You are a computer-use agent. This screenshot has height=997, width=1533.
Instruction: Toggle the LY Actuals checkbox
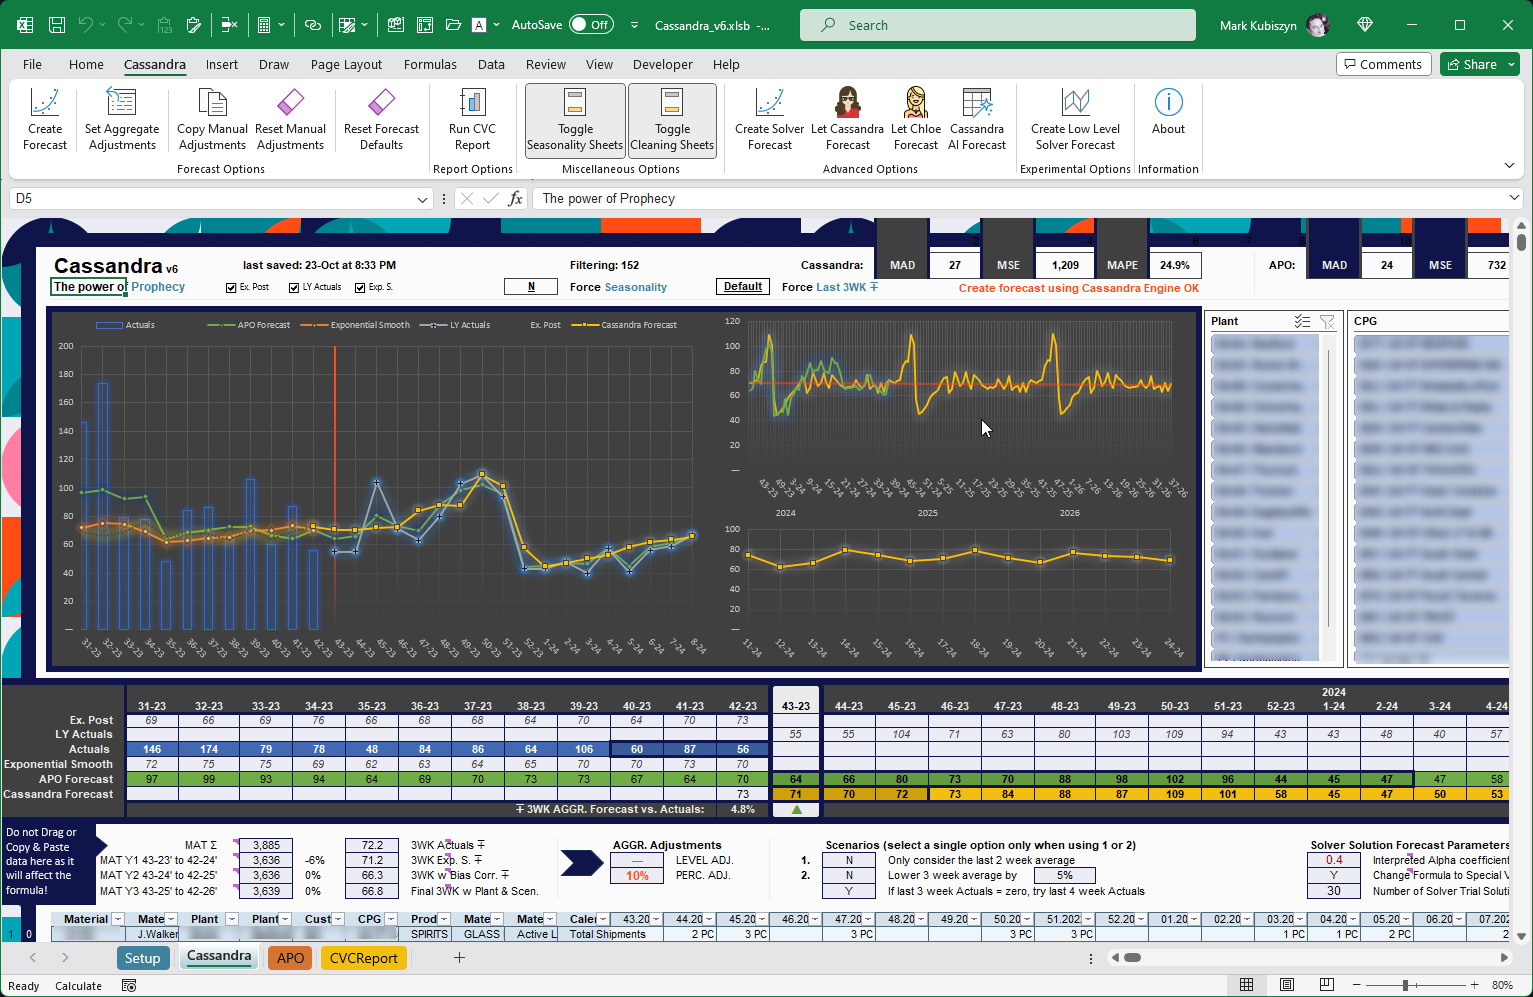tap(294, 288)
